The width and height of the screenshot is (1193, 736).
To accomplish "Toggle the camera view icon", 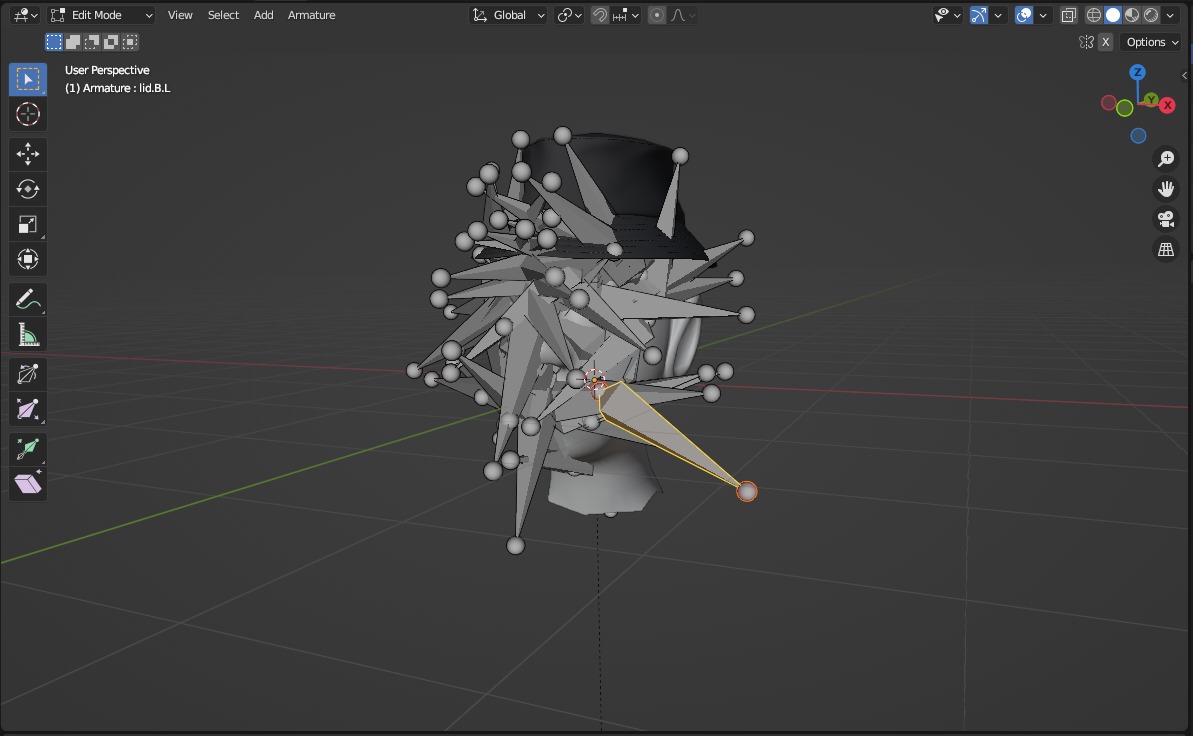I will coord(1166,219).
